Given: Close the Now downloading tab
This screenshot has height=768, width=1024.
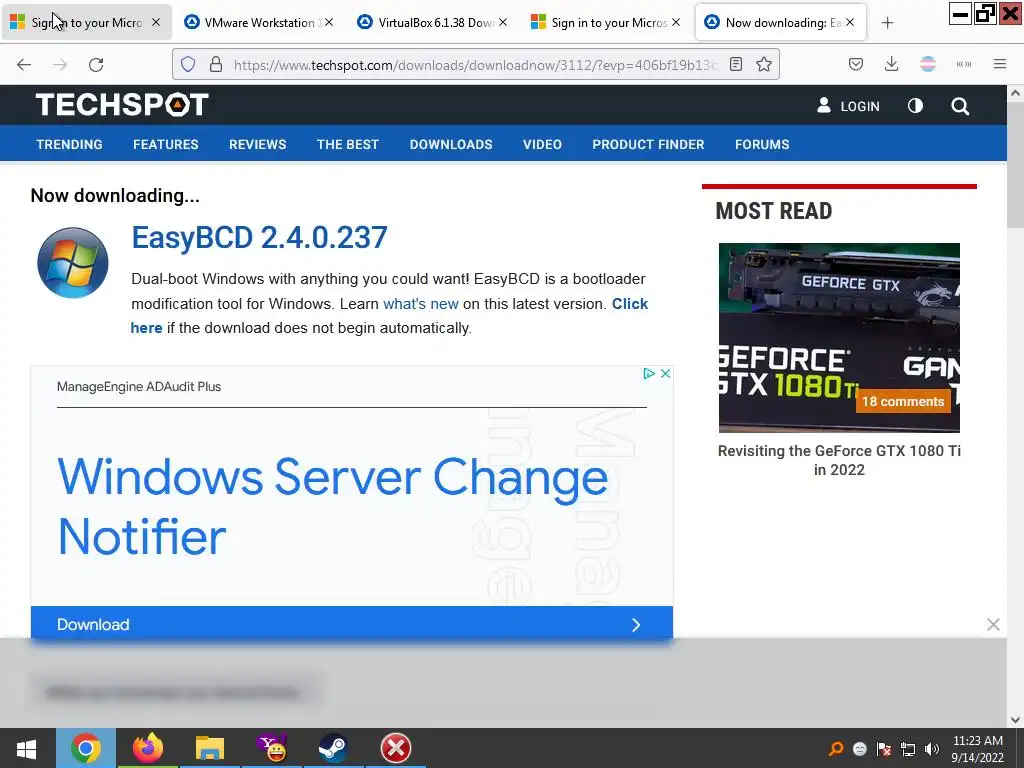Looking at the screenshot, I should pos(850,22).
